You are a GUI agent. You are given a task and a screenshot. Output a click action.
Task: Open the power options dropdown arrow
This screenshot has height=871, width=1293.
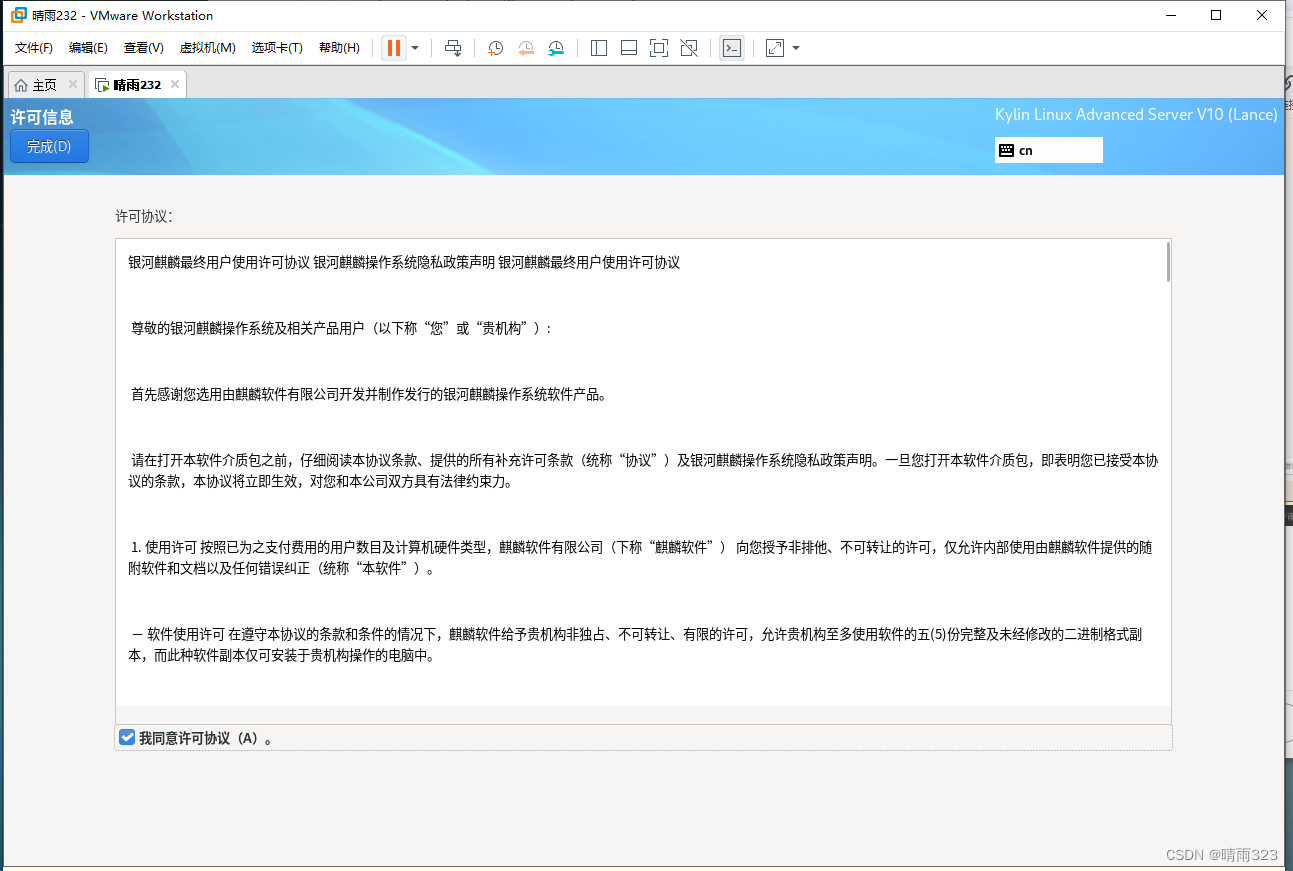point(415,48)
